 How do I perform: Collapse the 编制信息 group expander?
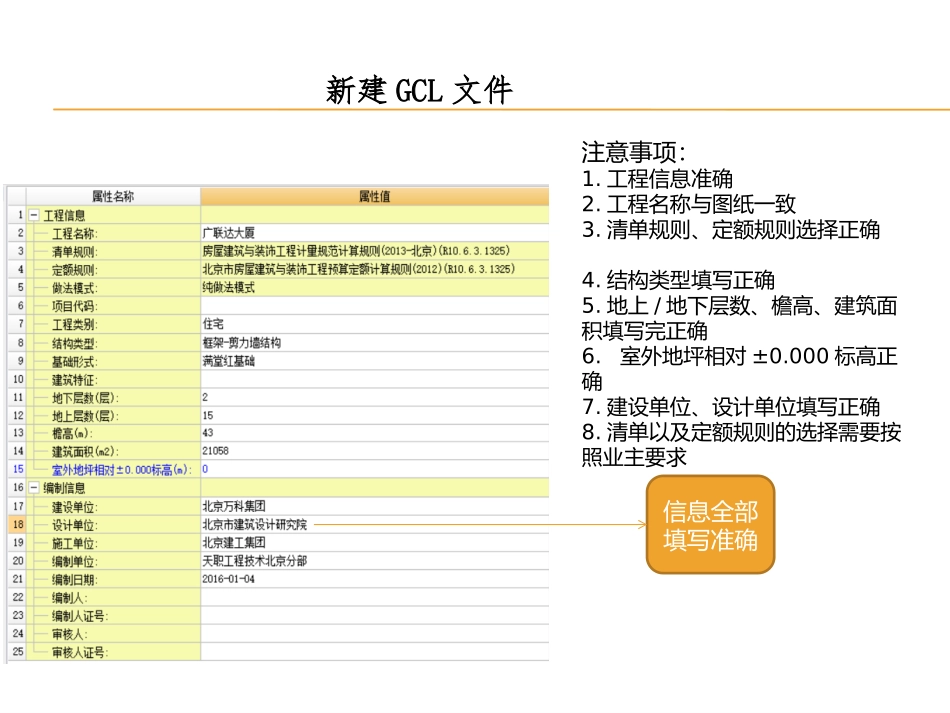(x=35, y=488)
